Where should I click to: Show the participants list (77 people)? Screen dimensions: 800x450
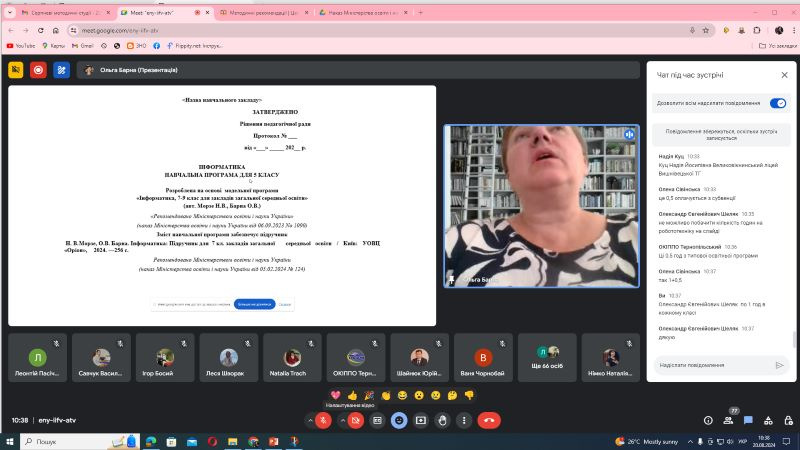[x=728, y=420]
